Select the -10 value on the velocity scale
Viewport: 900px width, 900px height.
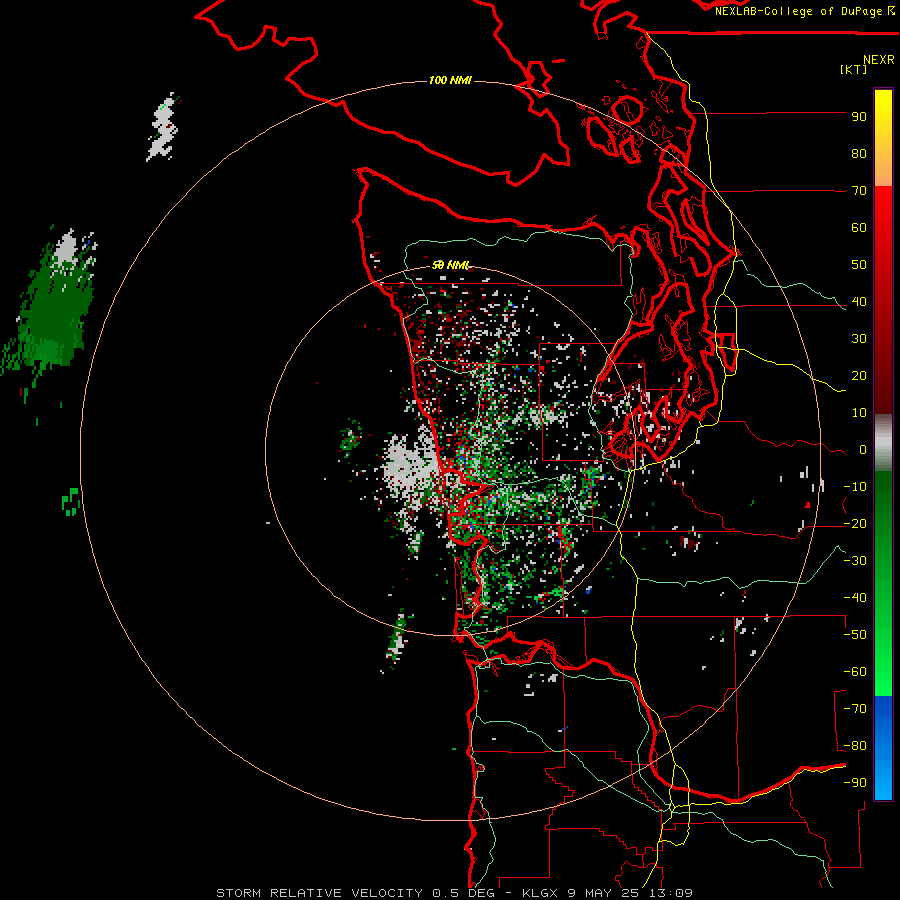[855, 487]
